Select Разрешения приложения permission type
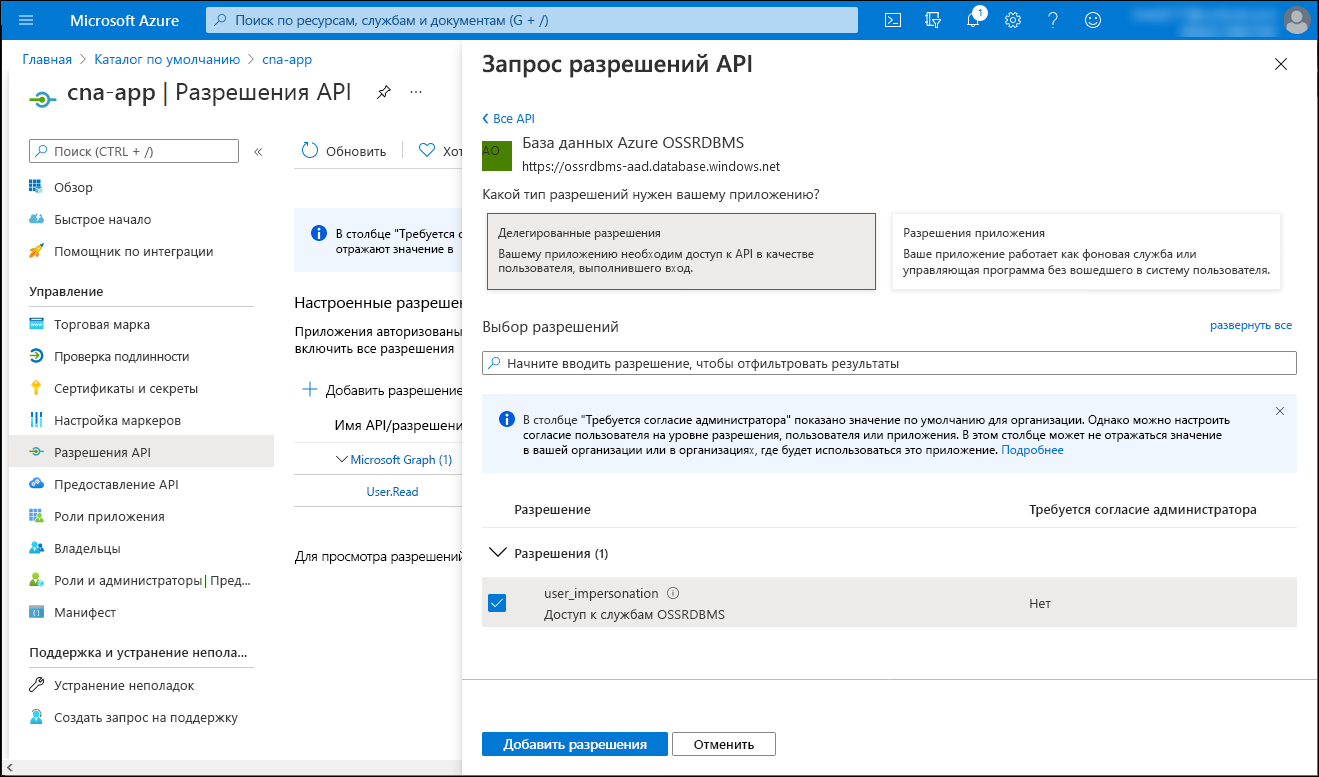This screenshot has width=1319, height=777. point(1086,251)
